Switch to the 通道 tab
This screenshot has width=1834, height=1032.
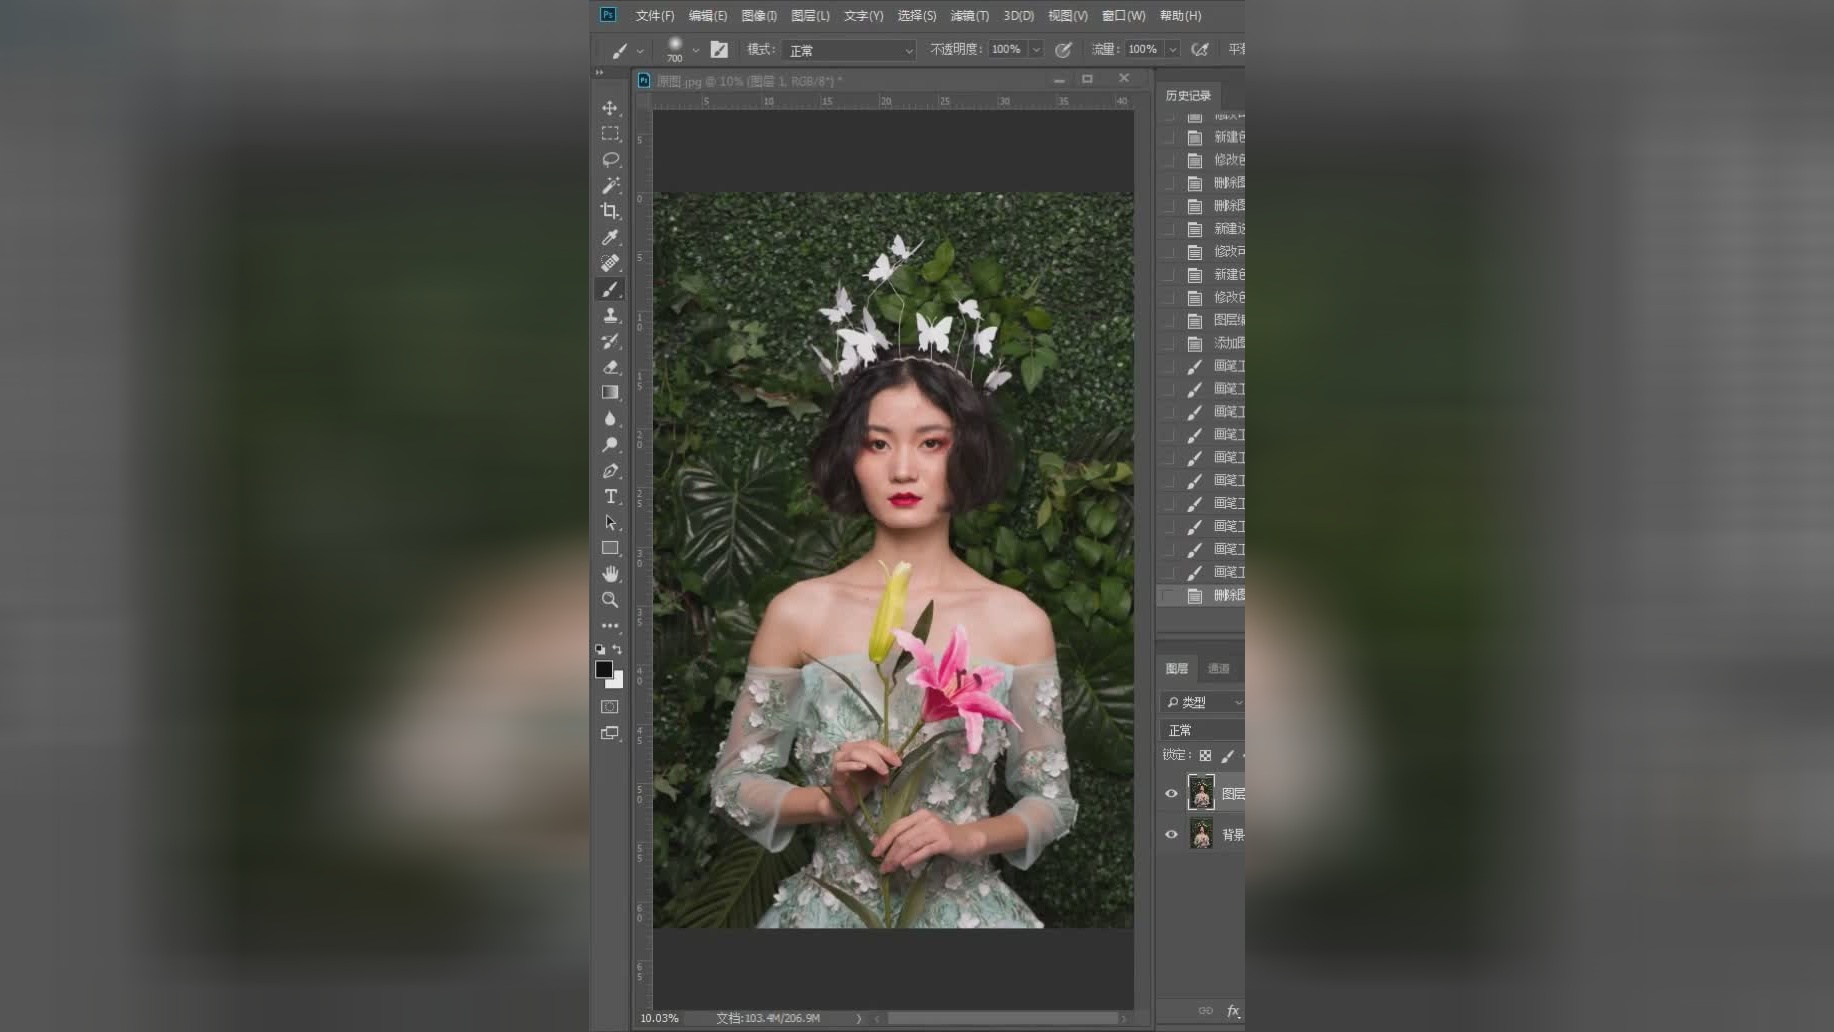pyautogui.click(x=1218, y=669)
